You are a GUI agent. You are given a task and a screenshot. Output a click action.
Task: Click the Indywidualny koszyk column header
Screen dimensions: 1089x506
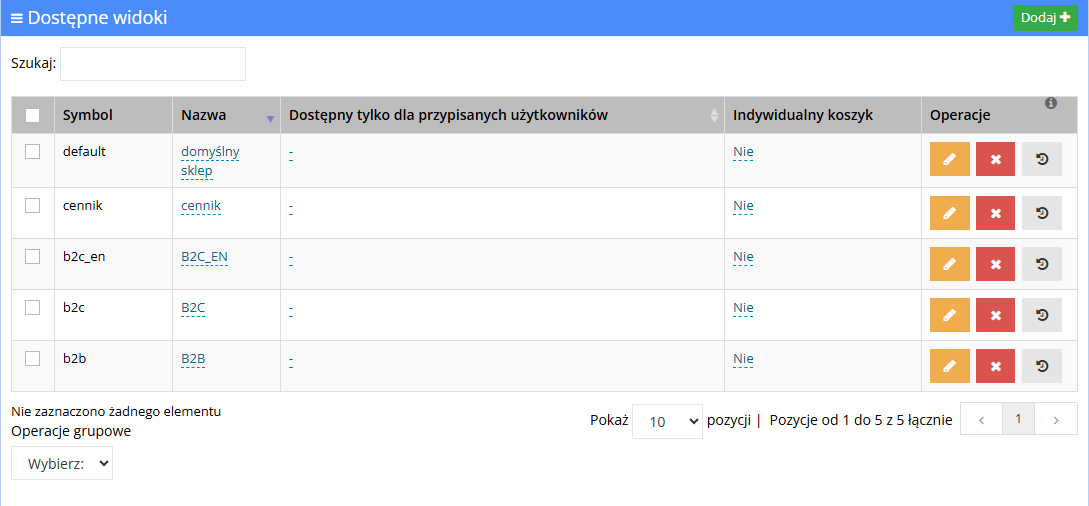(823, 115)
